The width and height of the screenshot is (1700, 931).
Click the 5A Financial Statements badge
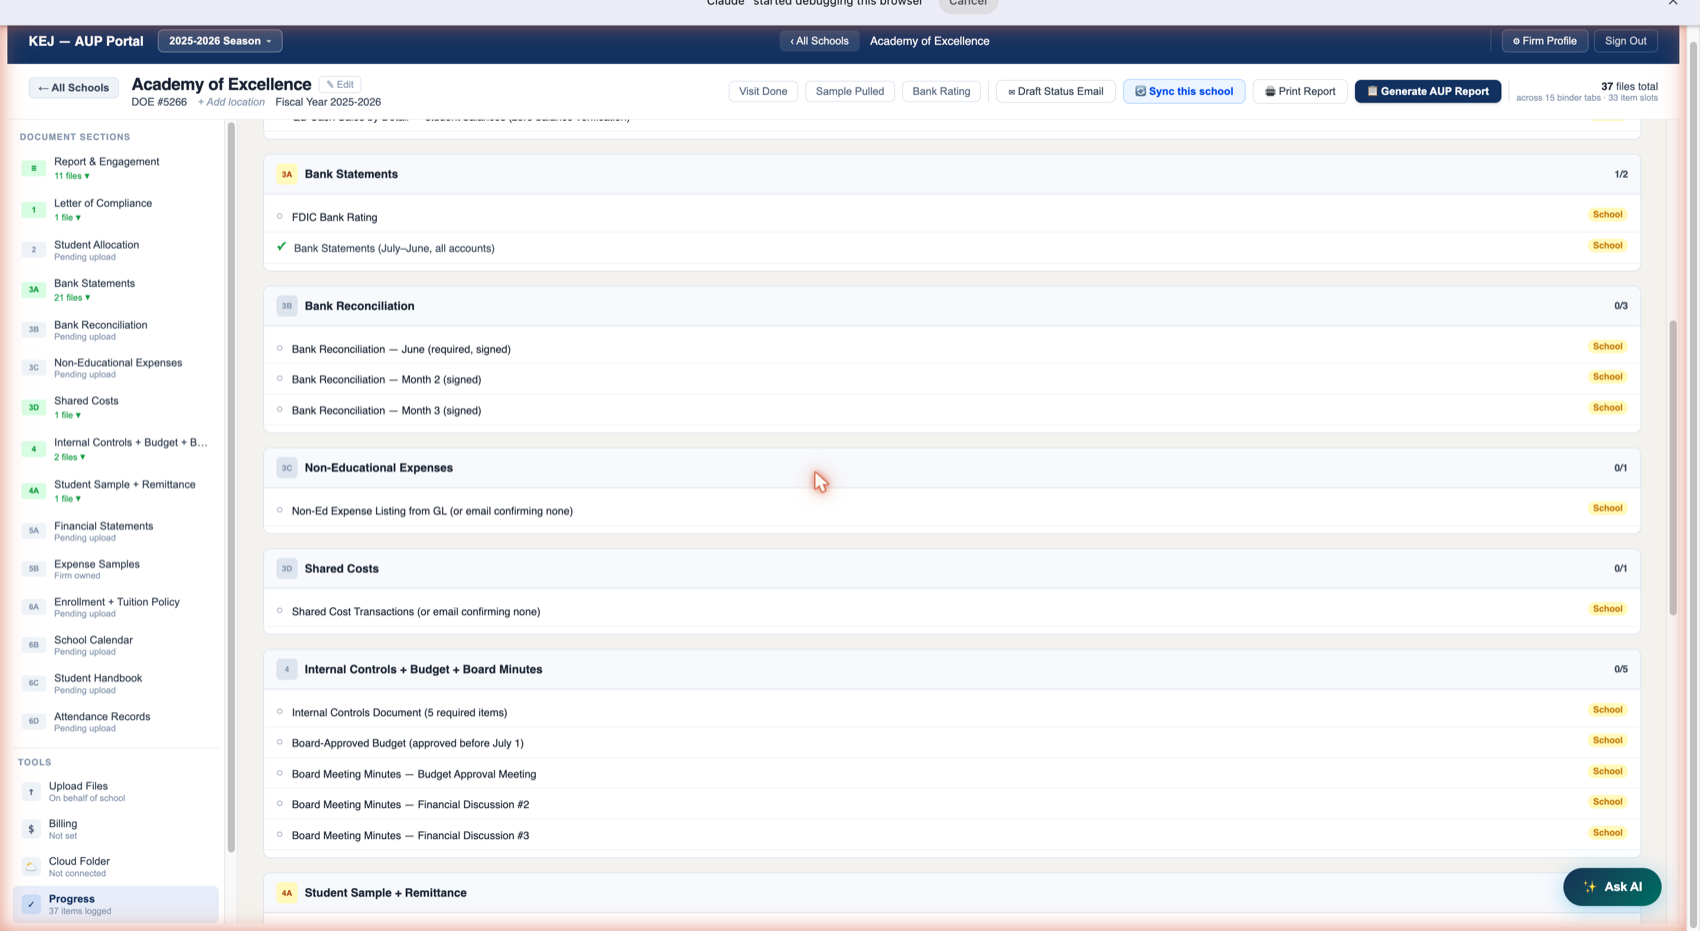click(33, 531)
